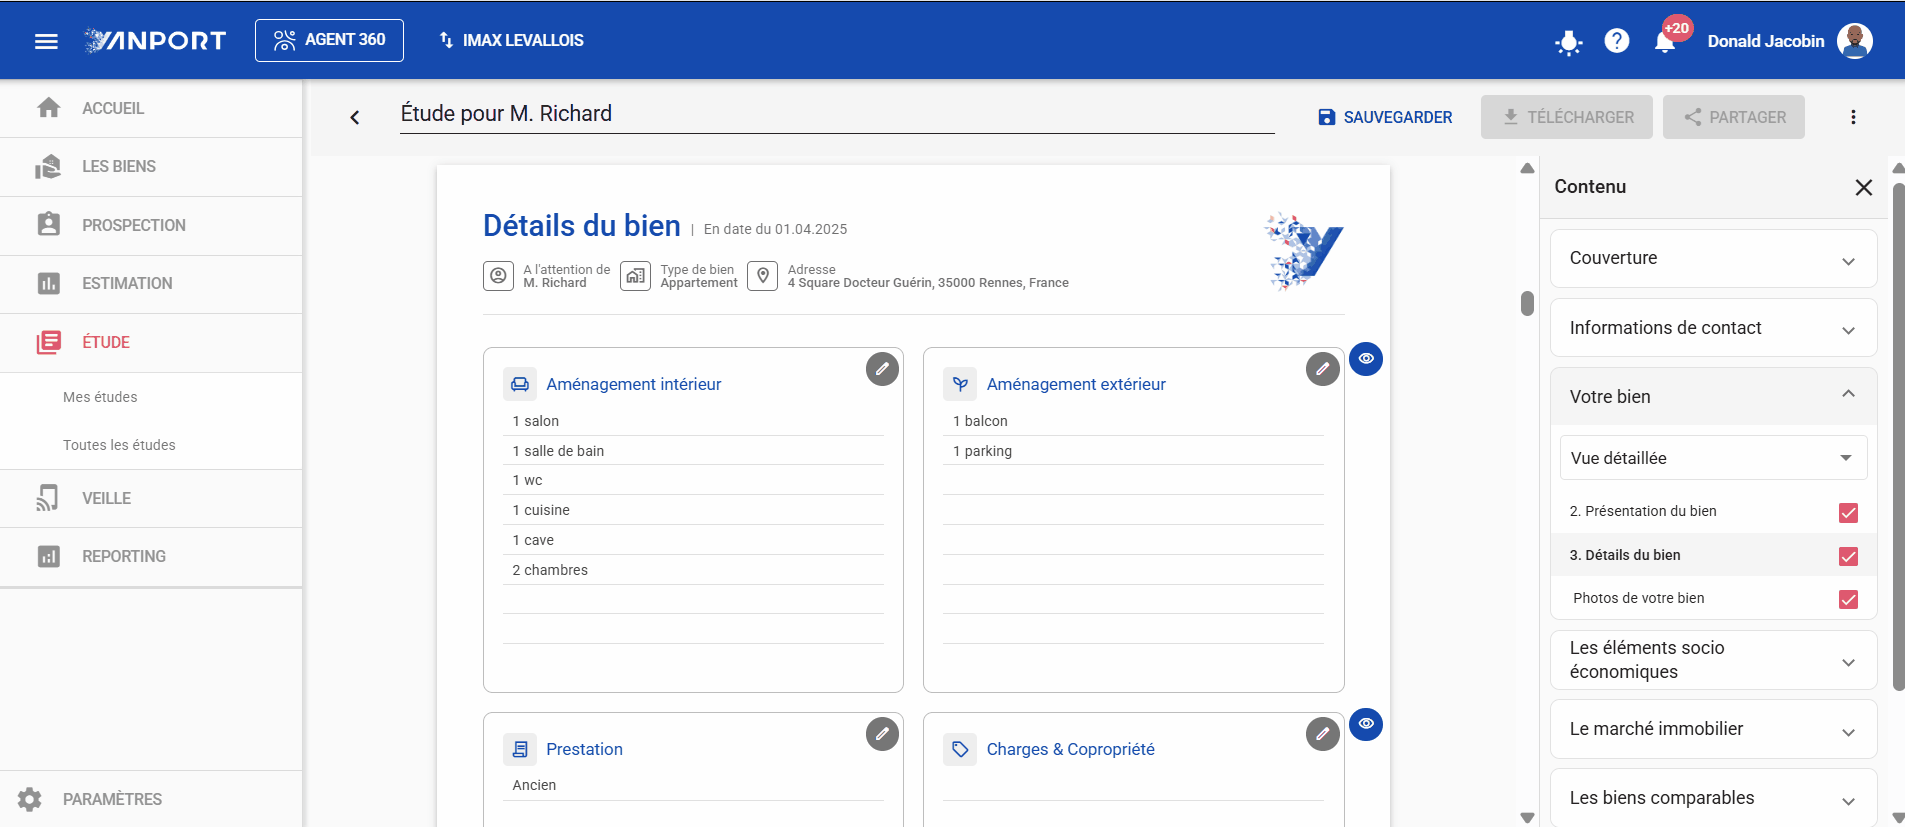
Task: Edit Aménagement intérieur with pencil icon
Action: coord(882,369)
